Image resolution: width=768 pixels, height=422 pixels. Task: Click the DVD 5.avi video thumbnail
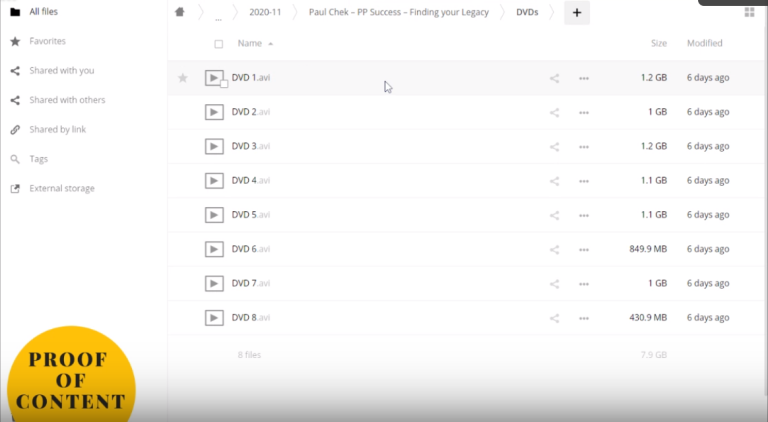click(214, 215)
